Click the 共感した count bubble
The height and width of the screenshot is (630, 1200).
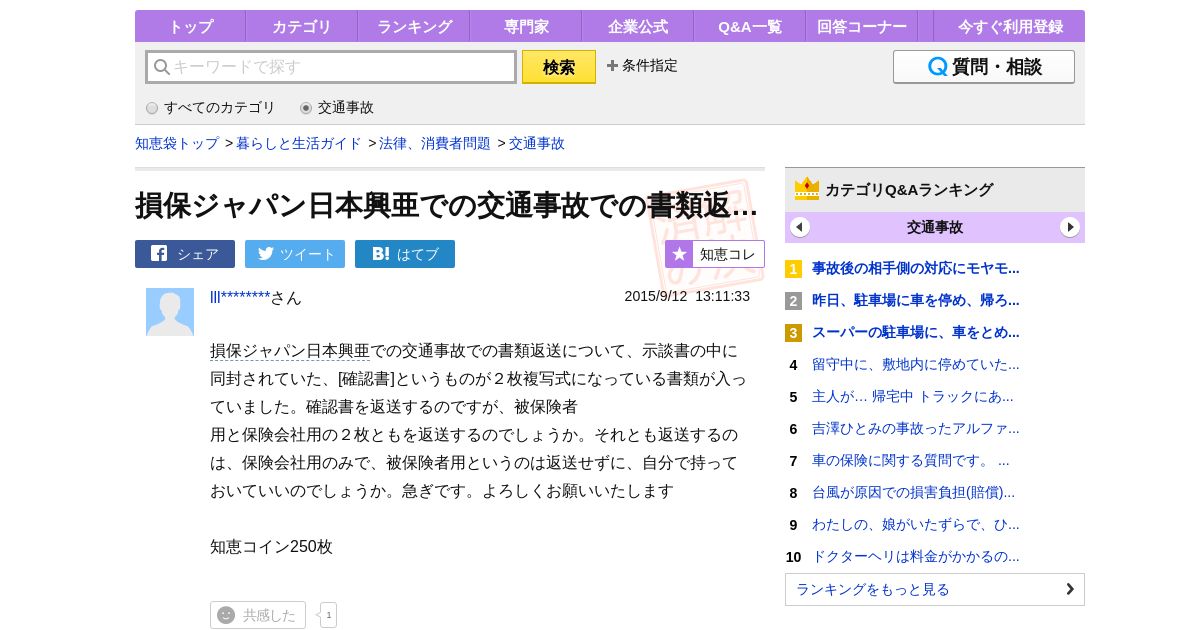[328, 615]
